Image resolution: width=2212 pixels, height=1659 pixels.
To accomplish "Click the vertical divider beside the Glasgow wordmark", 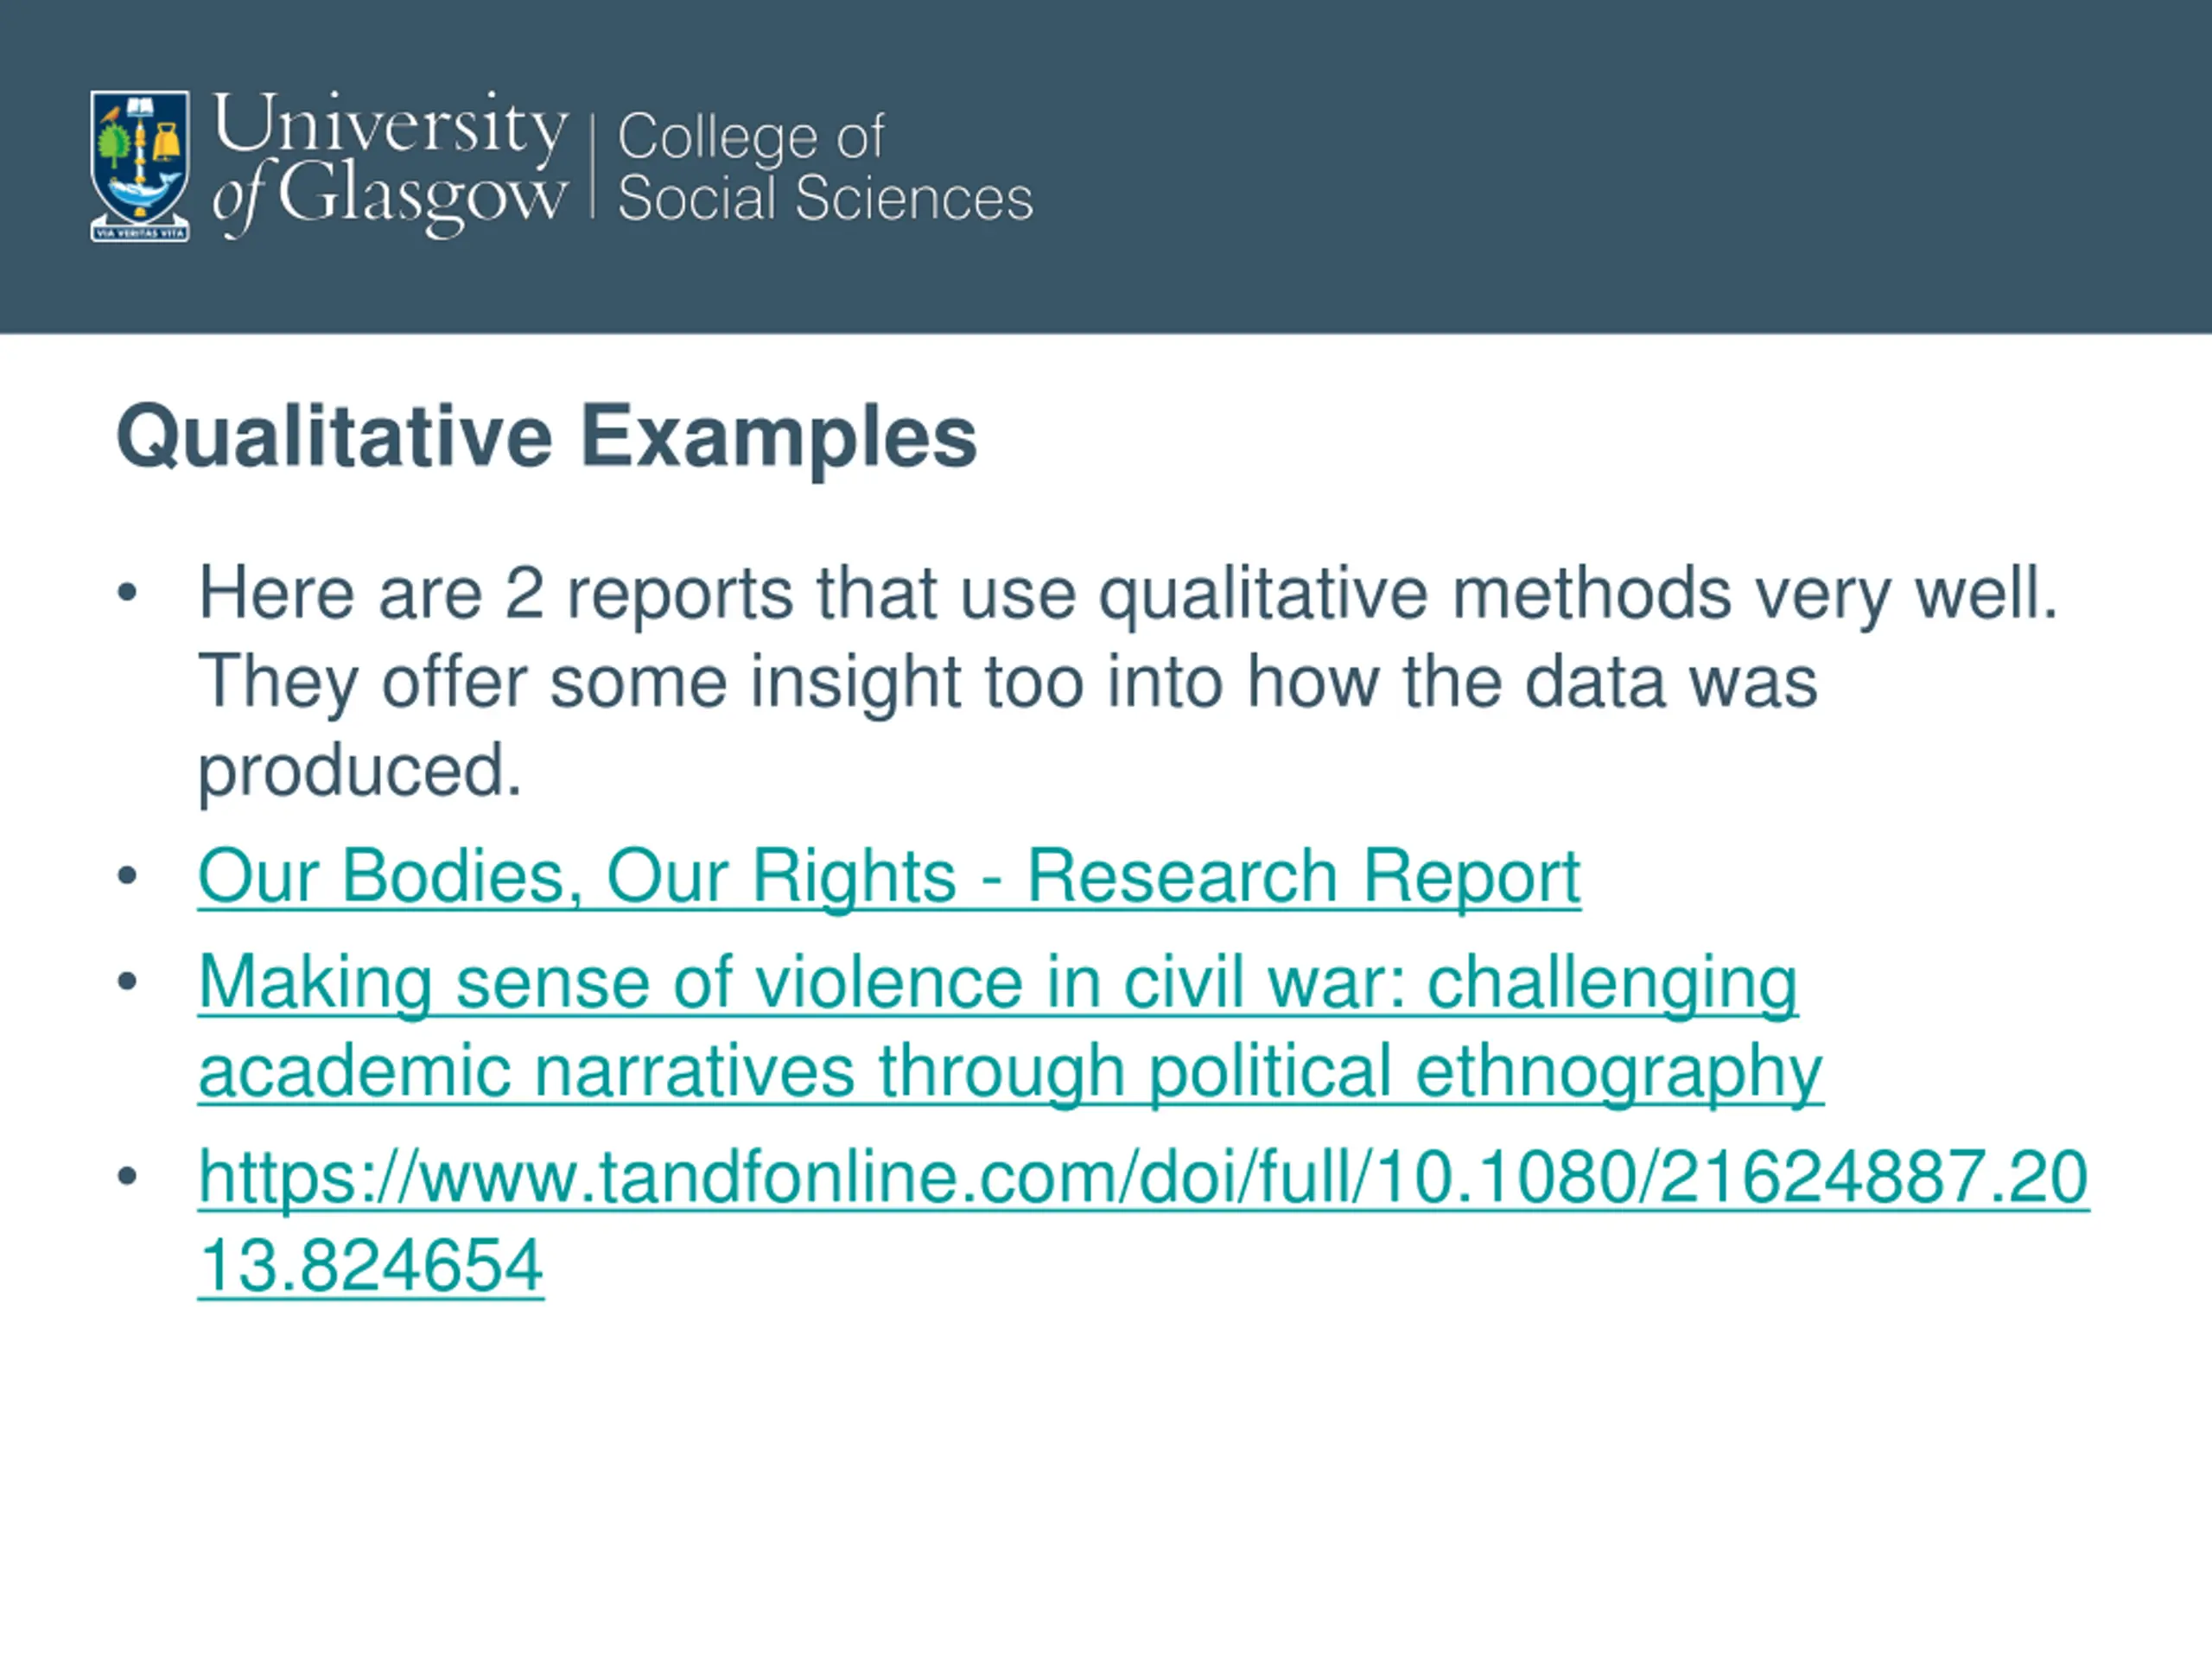I will click(x=593, y=166).
